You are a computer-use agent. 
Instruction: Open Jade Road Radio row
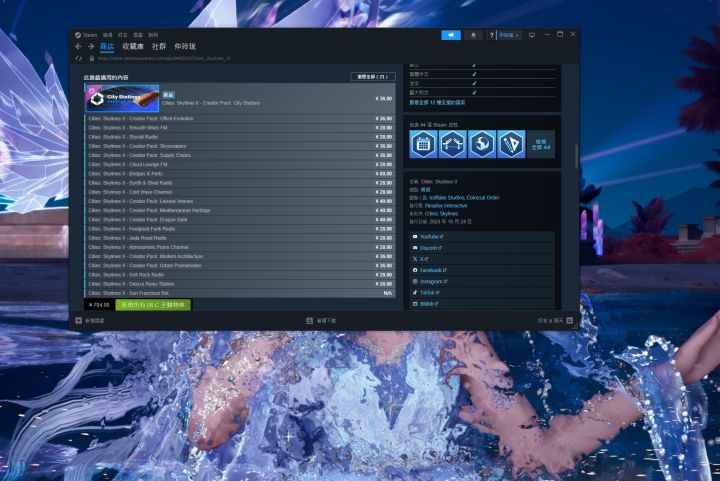(x=240, y=238)
